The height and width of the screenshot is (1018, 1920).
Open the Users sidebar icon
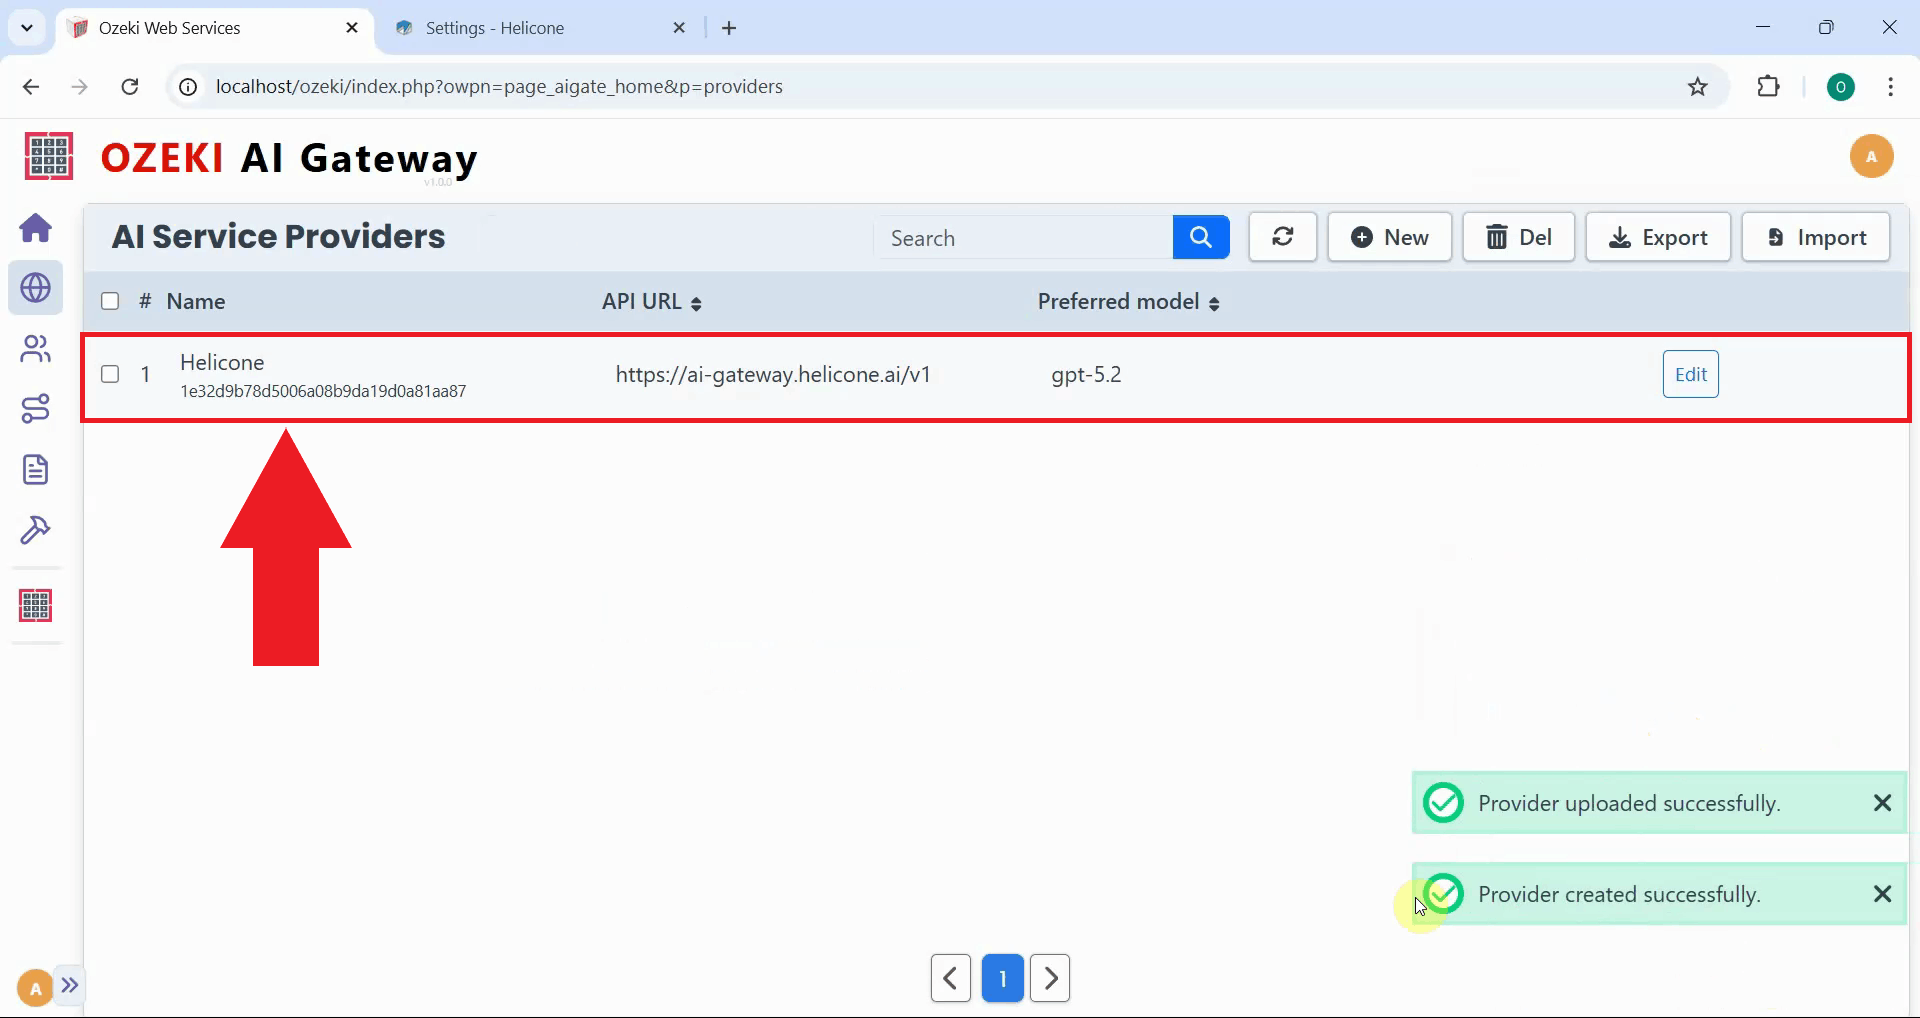click(36, 349)
